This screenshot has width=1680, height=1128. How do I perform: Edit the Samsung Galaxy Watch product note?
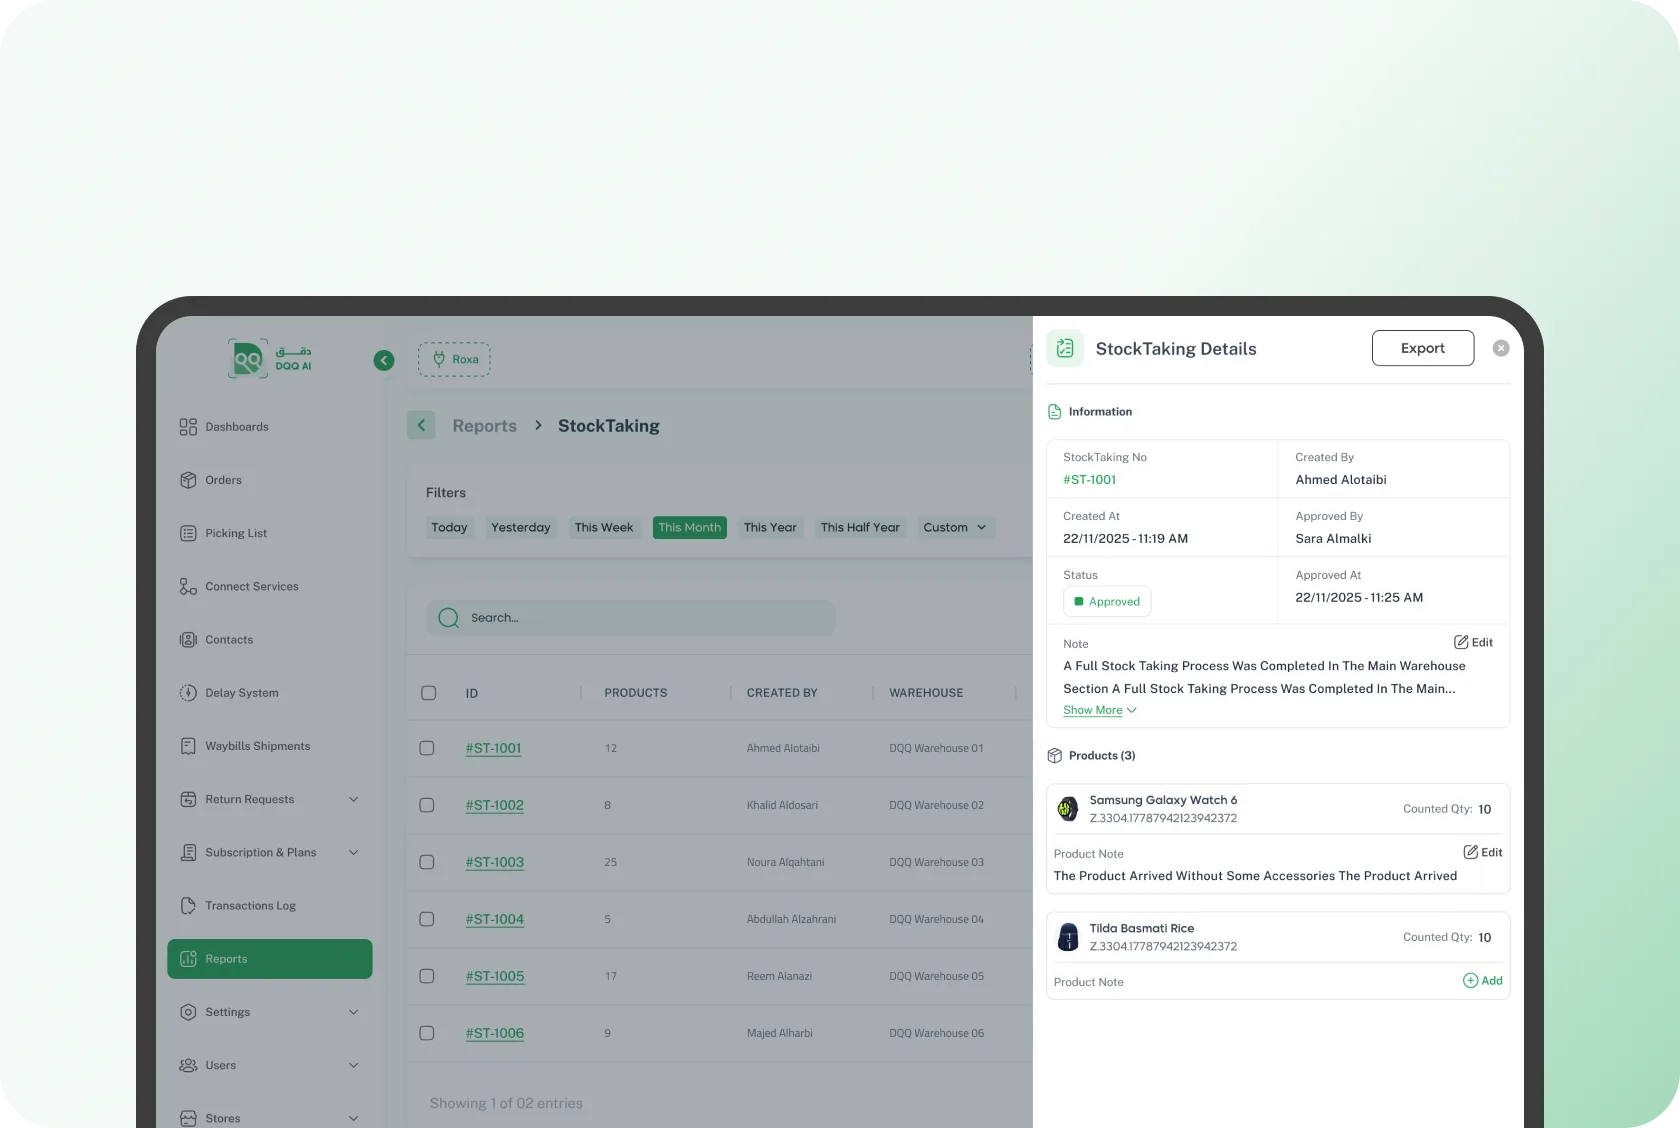pos(1483,852)
